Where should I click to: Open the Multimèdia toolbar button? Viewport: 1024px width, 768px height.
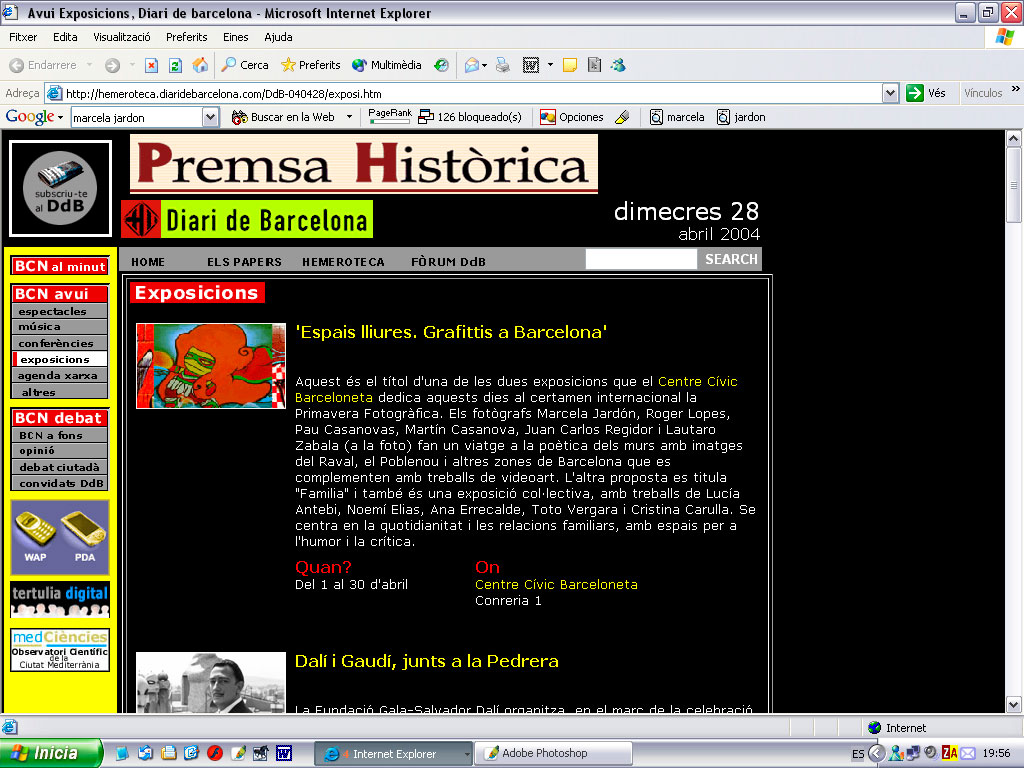[x=387, y=65]
